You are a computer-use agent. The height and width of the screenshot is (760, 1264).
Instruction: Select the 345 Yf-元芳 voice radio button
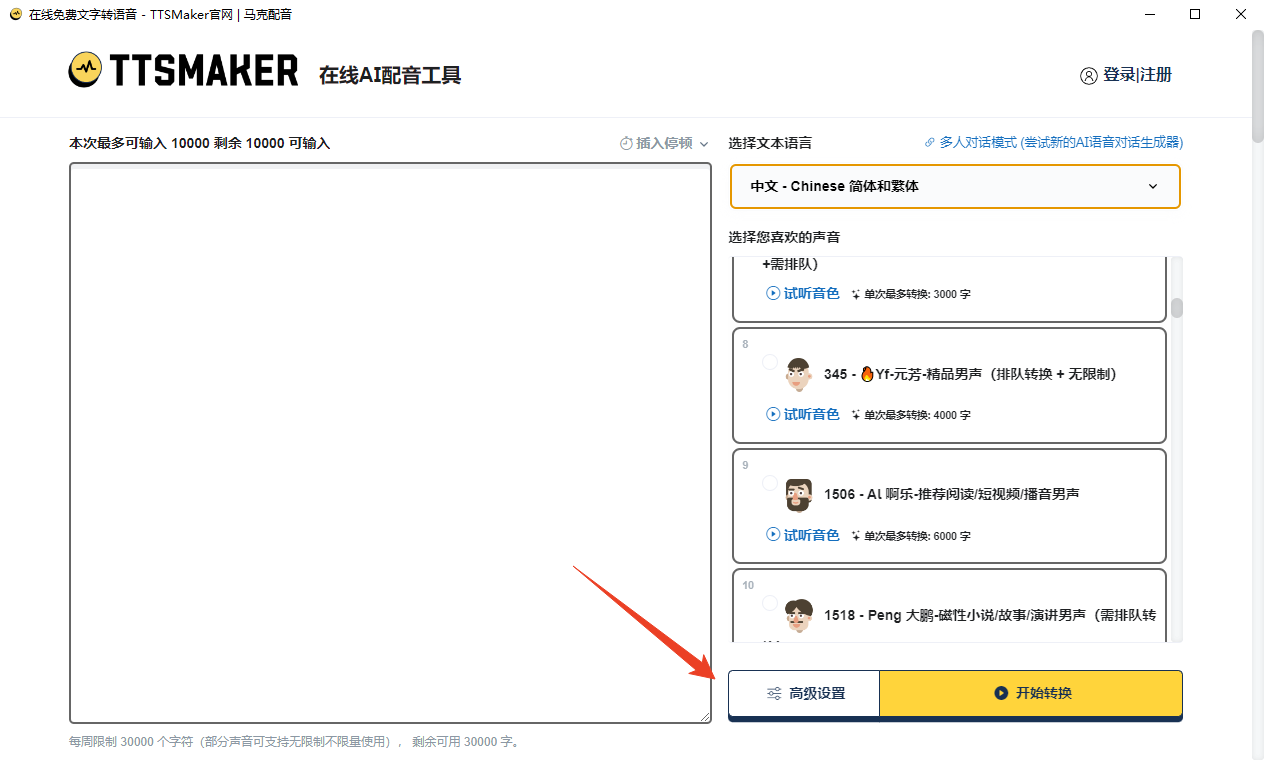pyautogui.click(x=770, y=362)
